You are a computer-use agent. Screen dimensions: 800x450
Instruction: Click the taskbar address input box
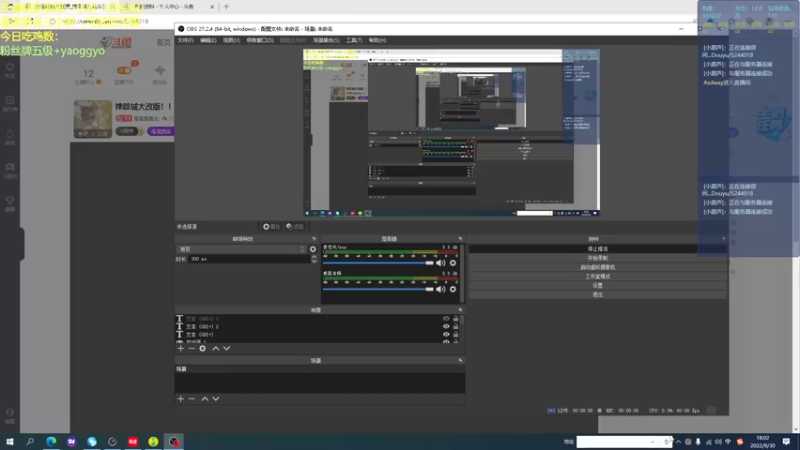coord(613,442)
